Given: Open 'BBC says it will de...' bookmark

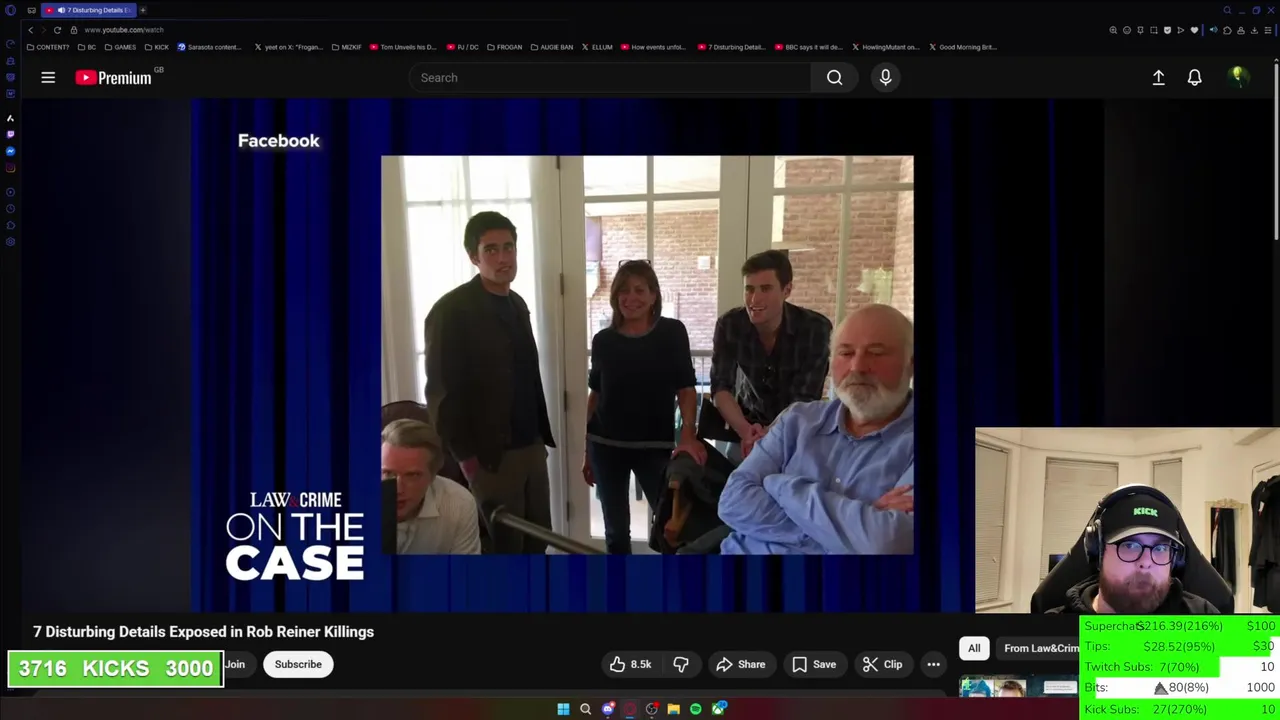Looking at the screenshot, I should (x=808, y=47).
